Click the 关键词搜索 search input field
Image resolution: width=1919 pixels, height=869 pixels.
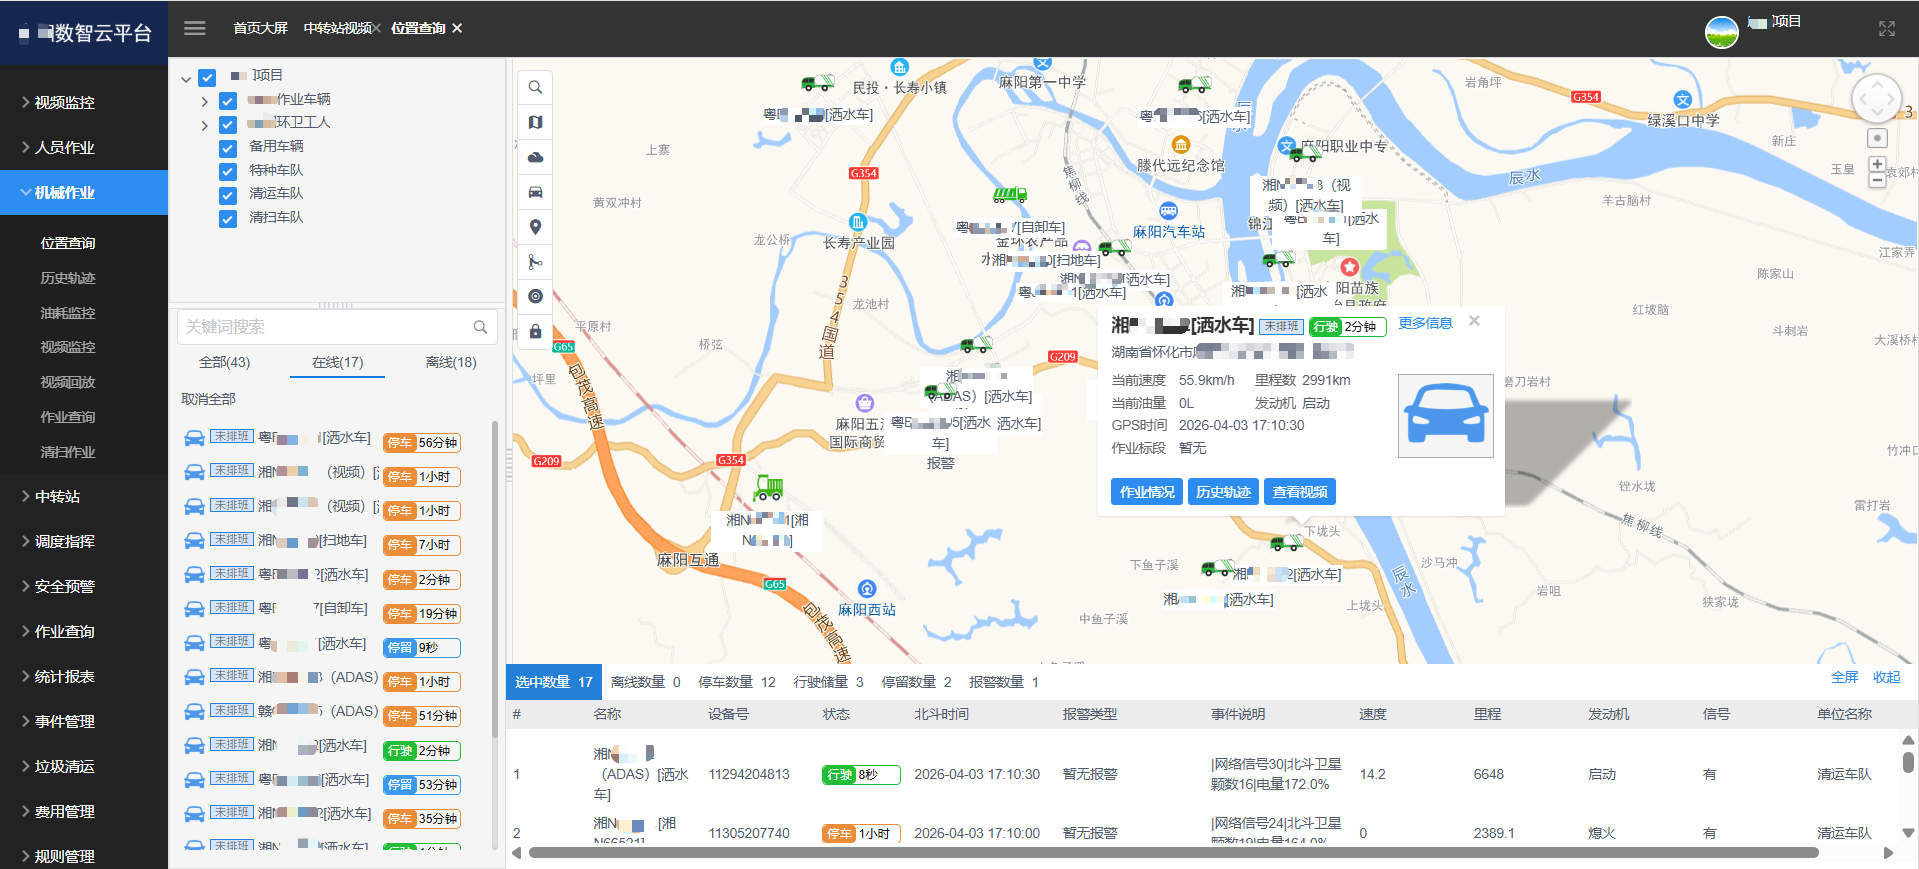pos(325,327)
